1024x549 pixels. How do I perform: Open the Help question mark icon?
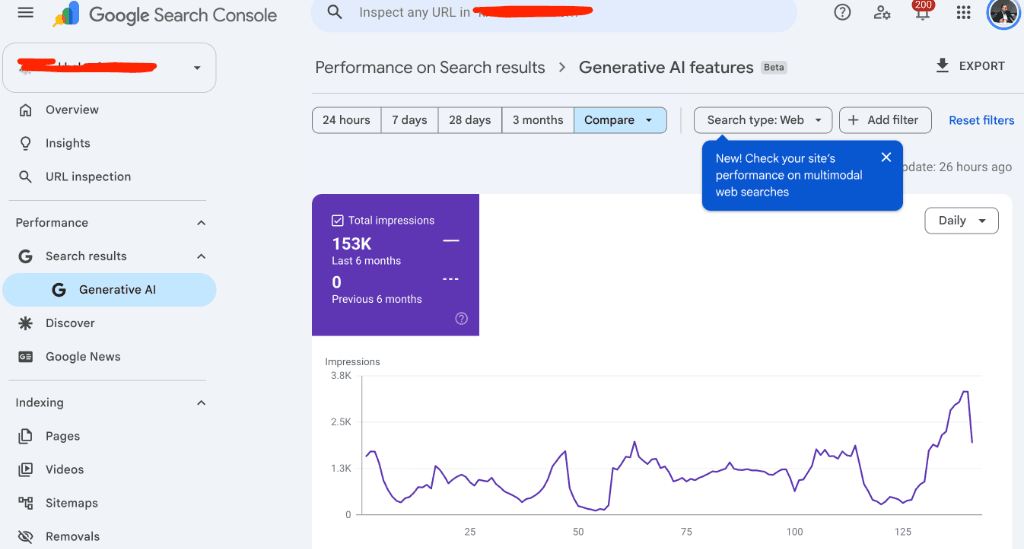coord(842,12)
